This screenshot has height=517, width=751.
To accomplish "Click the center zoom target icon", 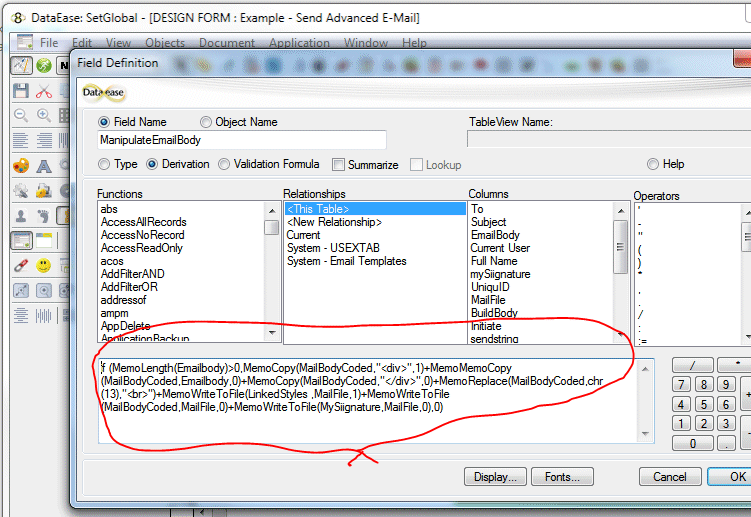I will 44,290.
